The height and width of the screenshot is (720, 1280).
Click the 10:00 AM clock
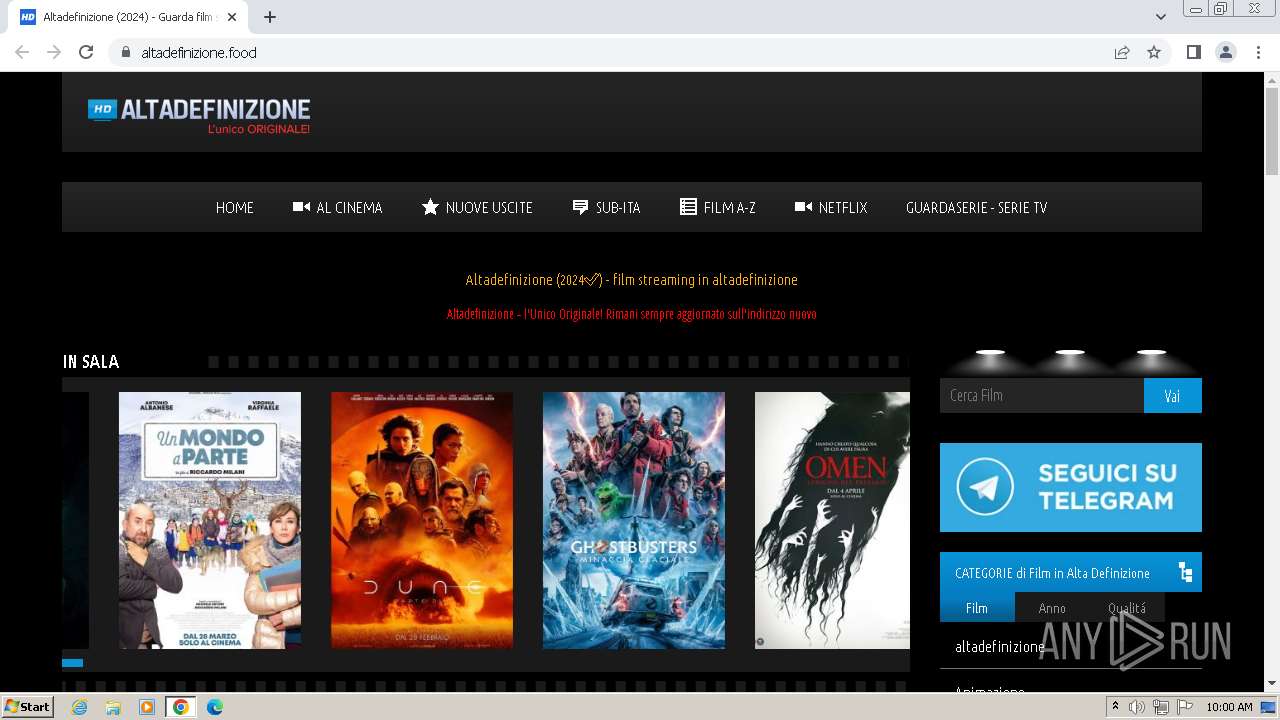click(1229, 707)
